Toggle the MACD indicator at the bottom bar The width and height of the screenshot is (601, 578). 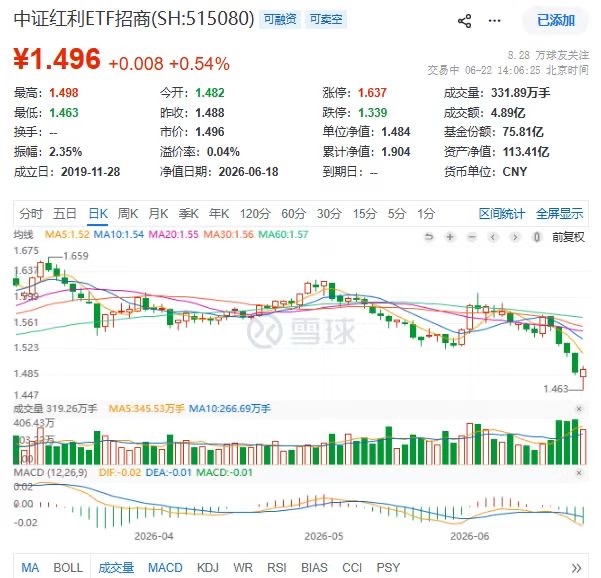[x=165, y=567]
